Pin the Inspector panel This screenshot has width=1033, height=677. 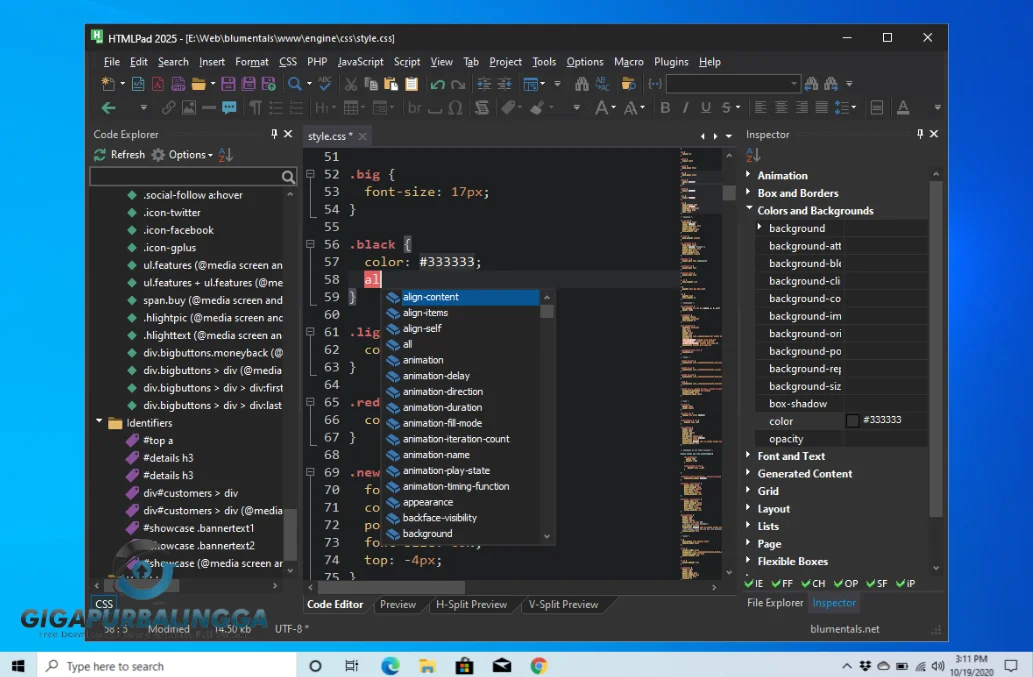[x=920, y=134]
